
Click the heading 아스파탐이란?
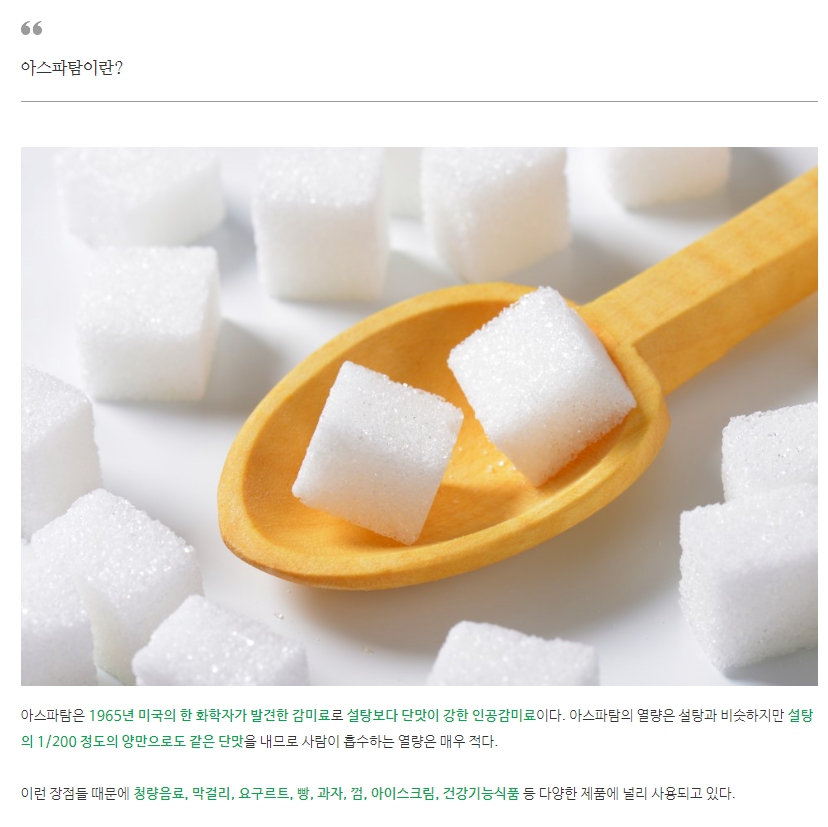point(72,68)
